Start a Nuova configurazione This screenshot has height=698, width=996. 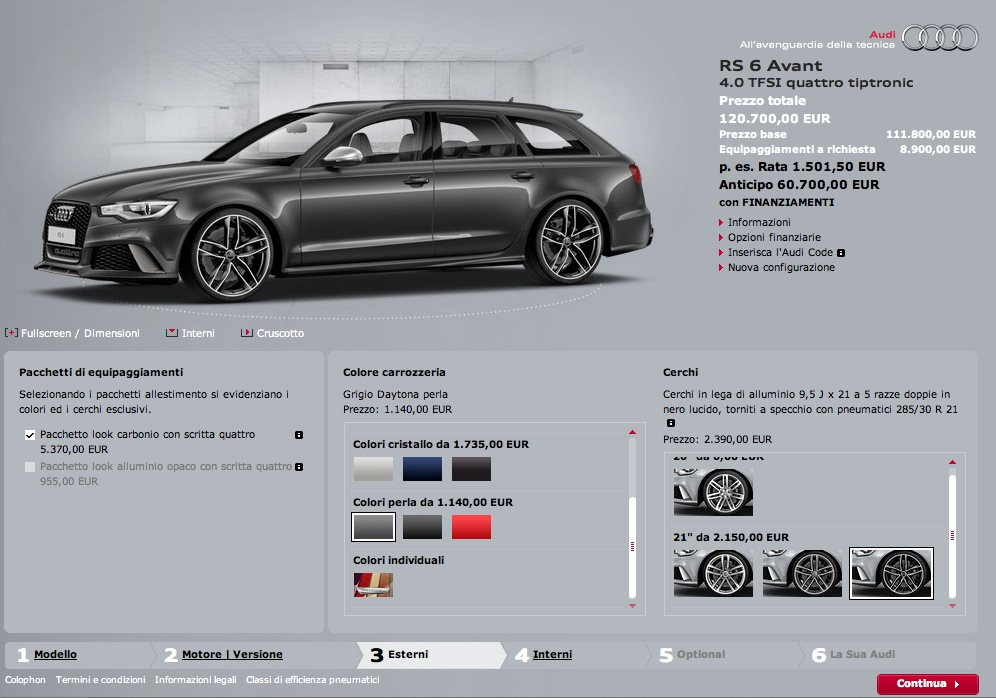781,267
